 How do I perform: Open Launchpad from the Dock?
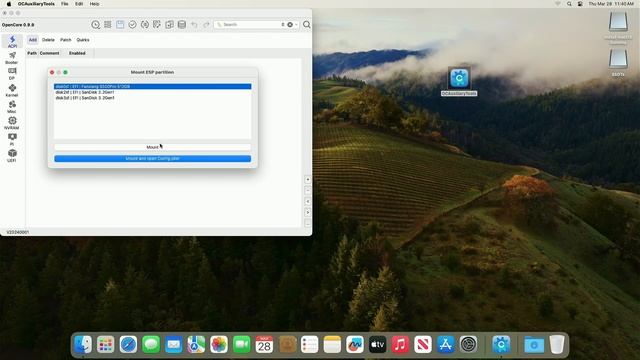coord(105,345)
